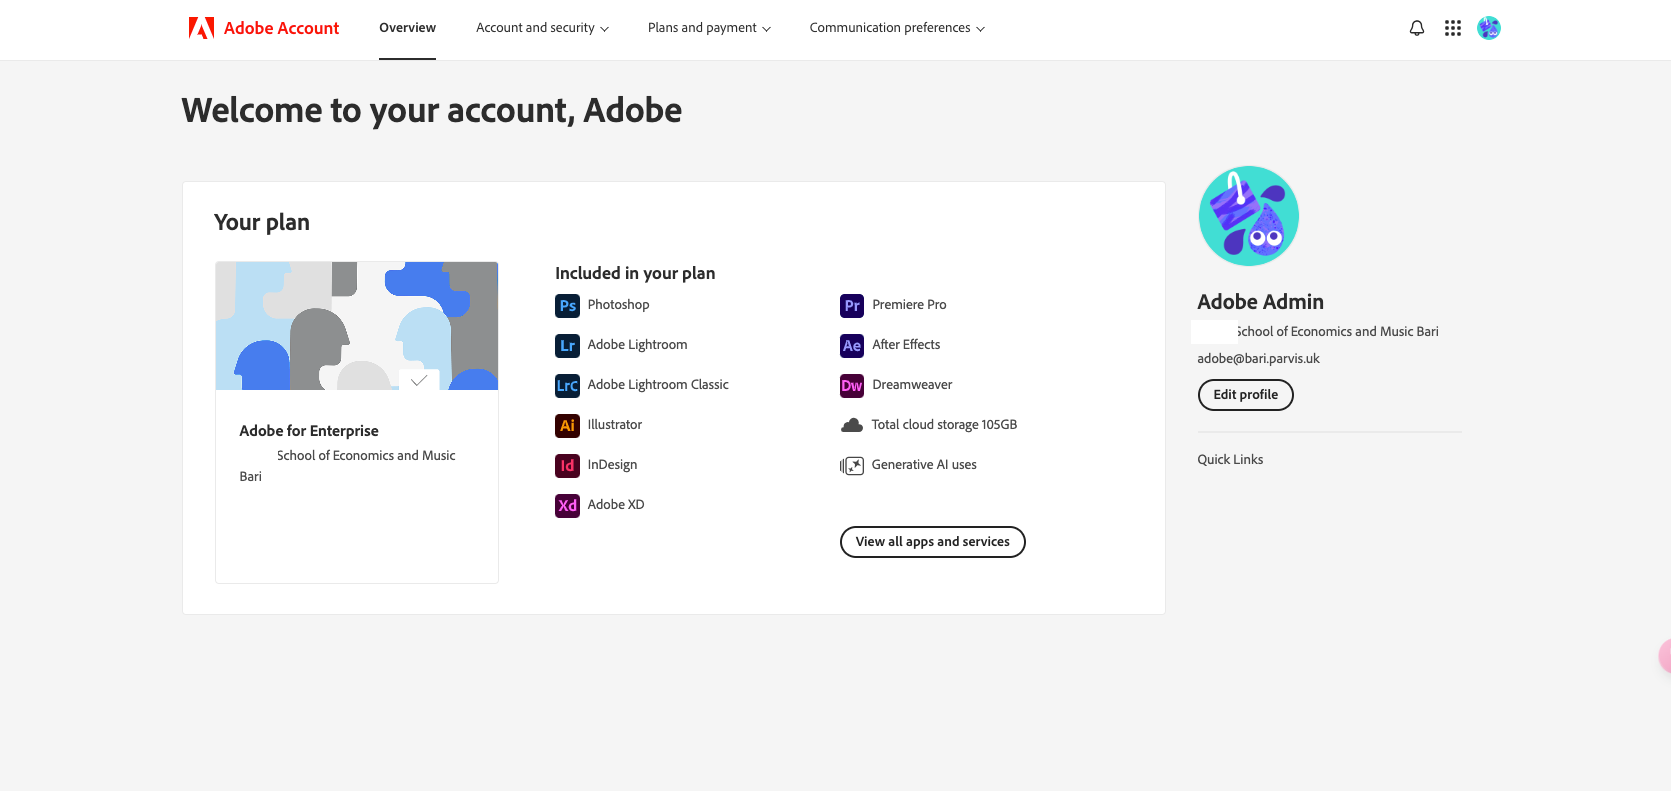Click the Dreamweaver Dw icon
This screenshot has width=1671, height=791.
852,386
